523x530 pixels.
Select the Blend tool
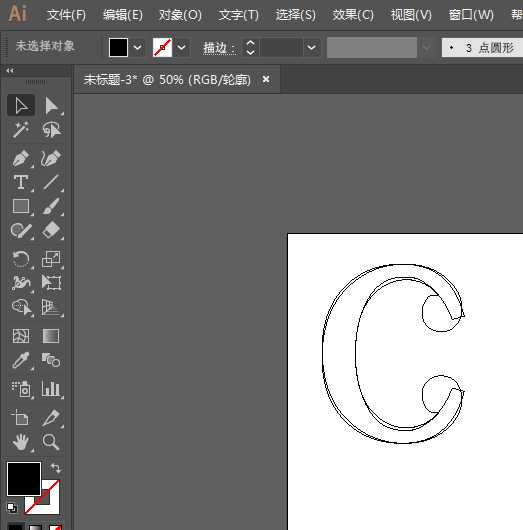click(x=51, y=360)
